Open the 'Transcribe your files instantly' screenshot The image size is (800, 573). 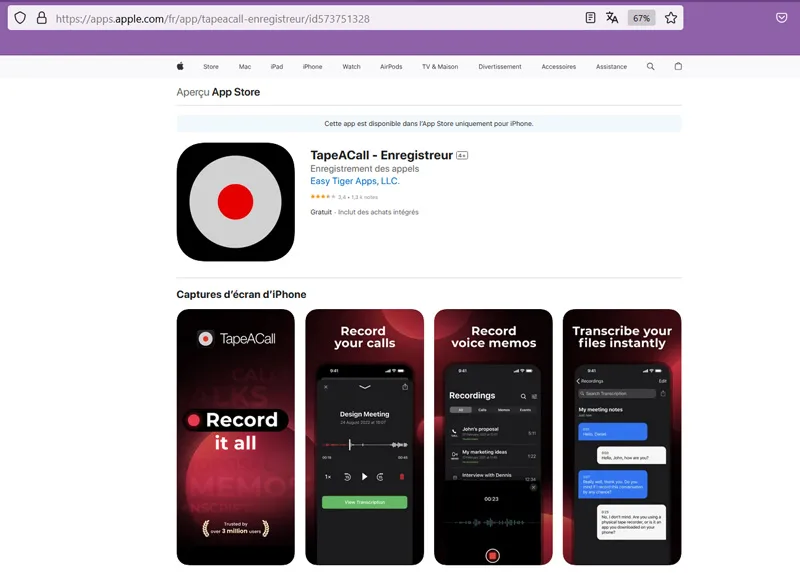pos(622,437)
